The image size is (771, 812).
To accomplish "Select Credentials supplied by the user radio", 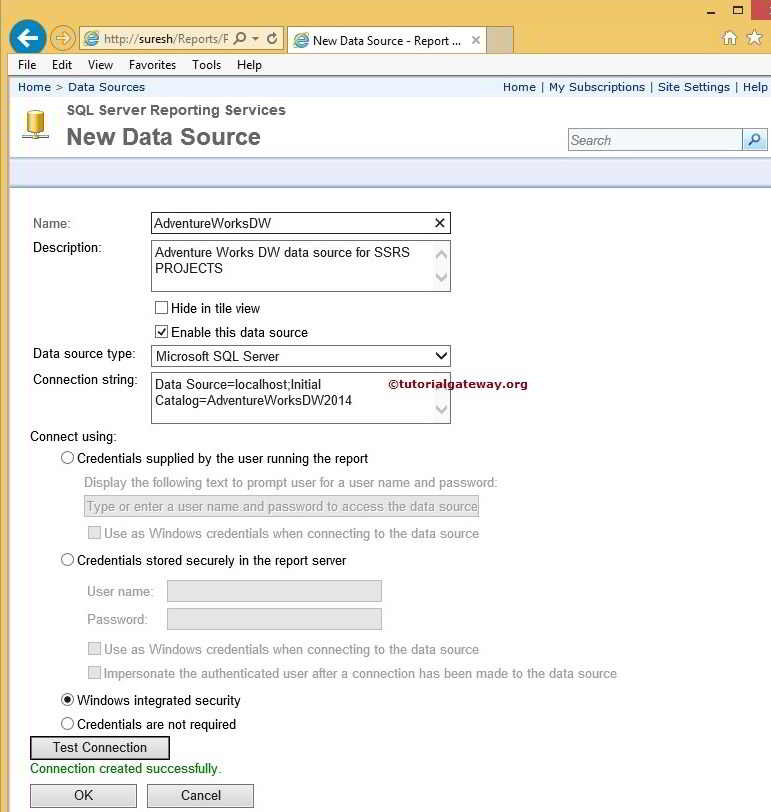I will pos(67,458).
